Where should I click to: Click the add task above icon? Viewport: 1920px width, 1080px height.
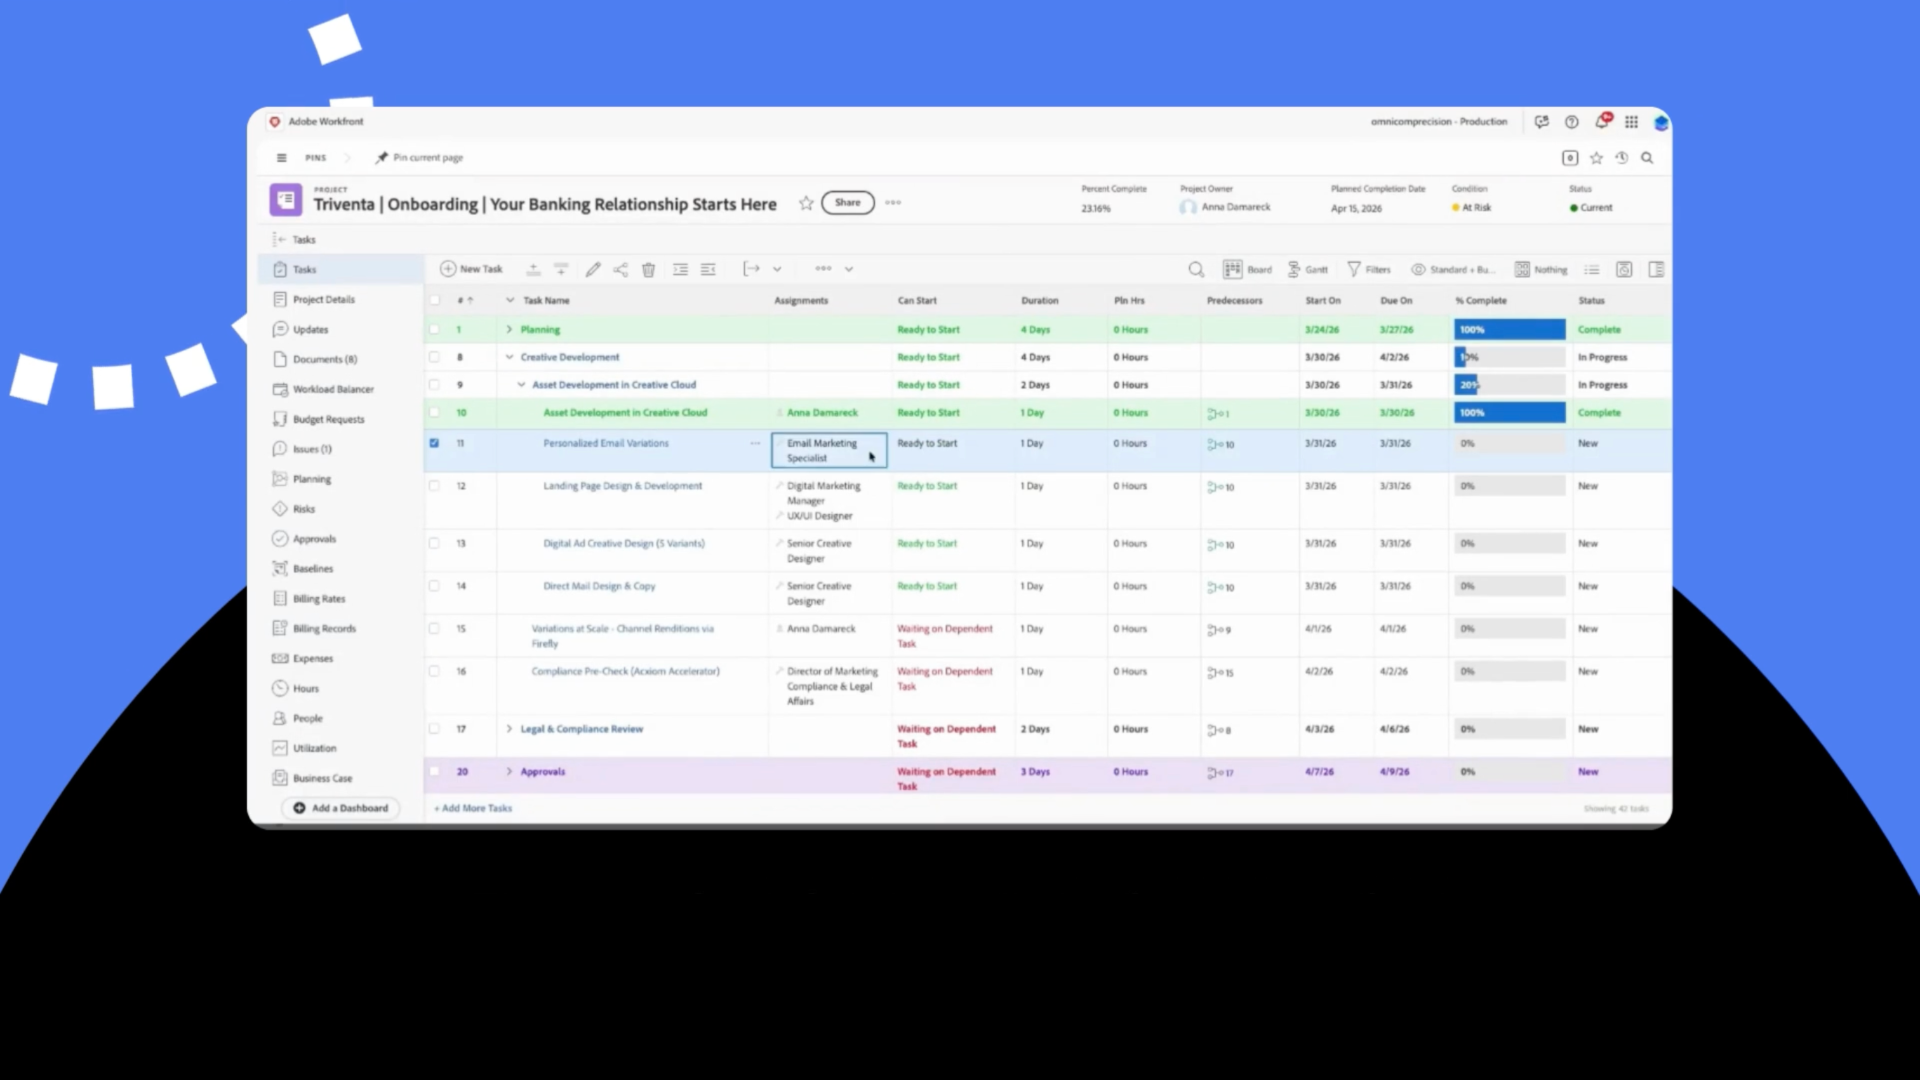pyautogui.click(x=533, y=269)
